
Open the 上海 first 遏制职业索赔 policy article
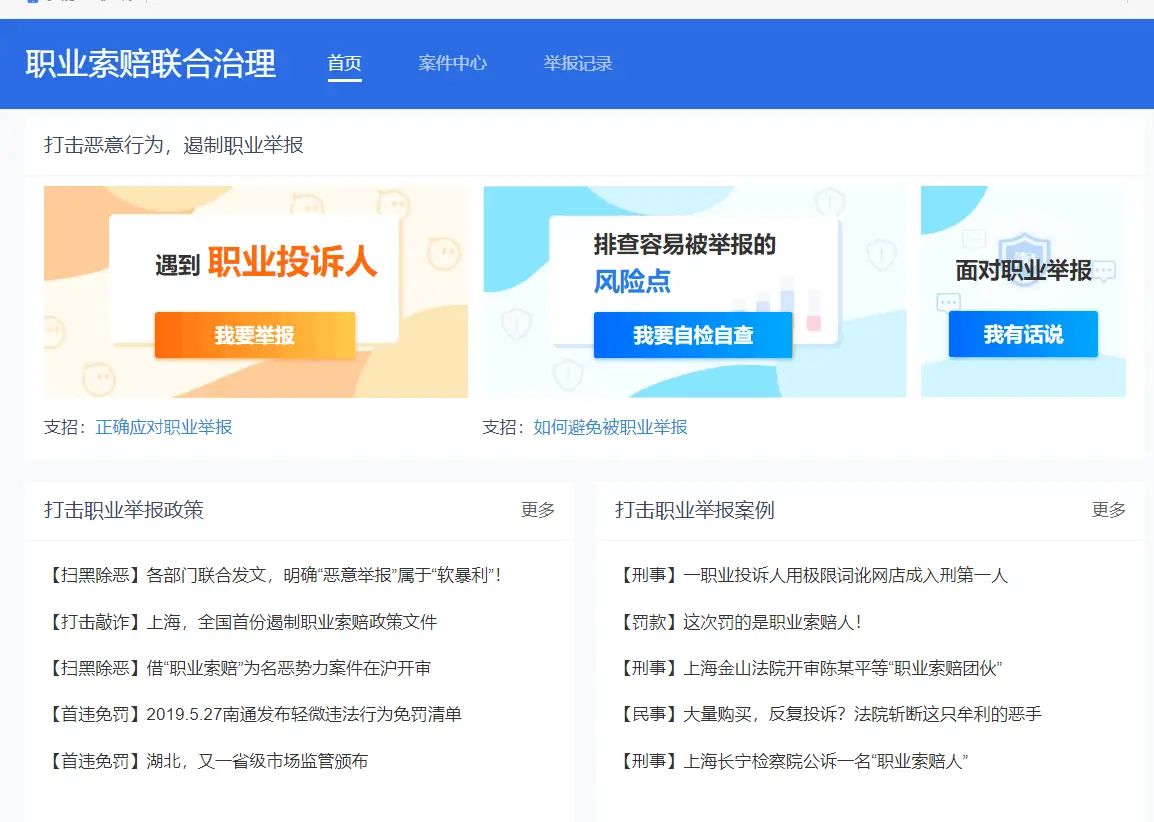[x=241, y=622]
